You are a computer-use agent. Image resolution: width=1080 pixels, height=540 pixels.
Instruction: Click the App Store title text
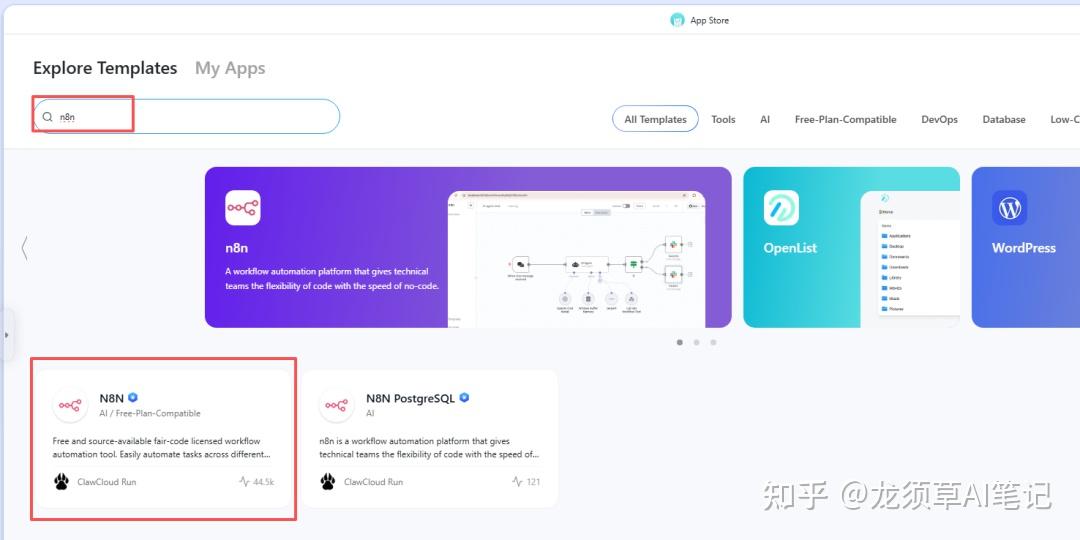pyautogui.click(x=709, y=21)
